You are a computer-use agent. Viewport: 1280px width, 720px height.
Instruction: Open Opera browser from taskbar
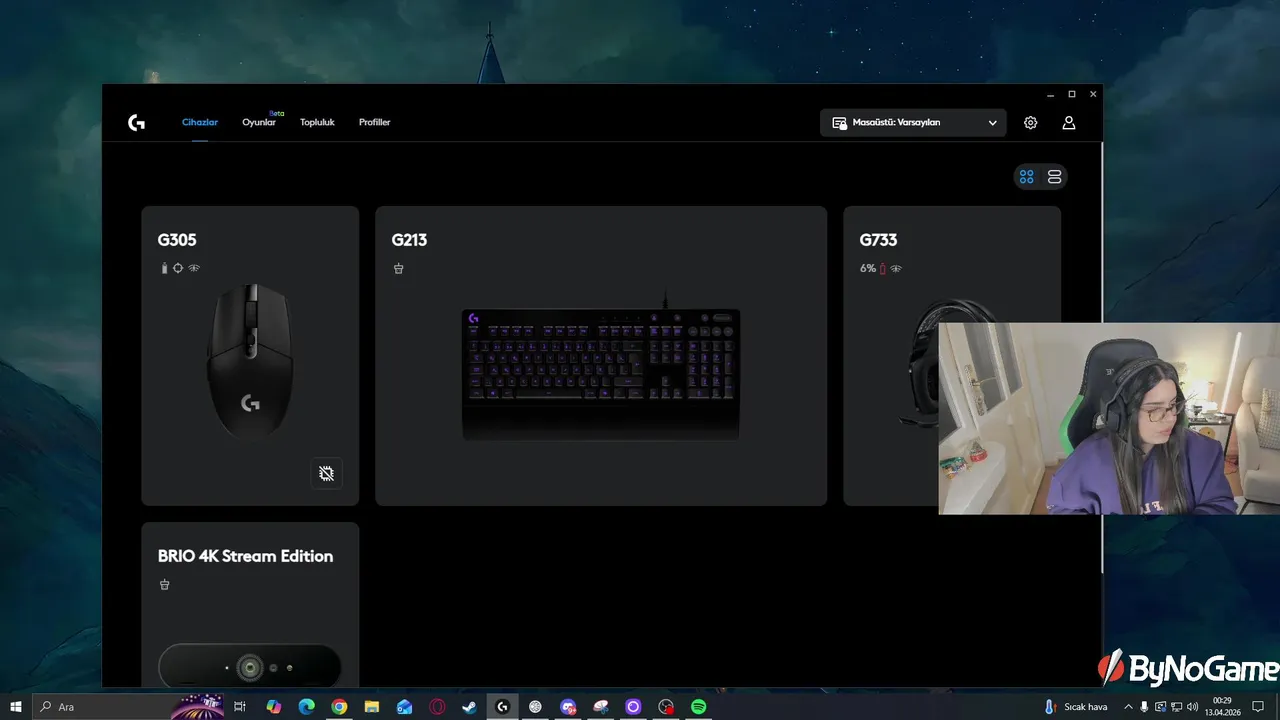coord(437,707)
